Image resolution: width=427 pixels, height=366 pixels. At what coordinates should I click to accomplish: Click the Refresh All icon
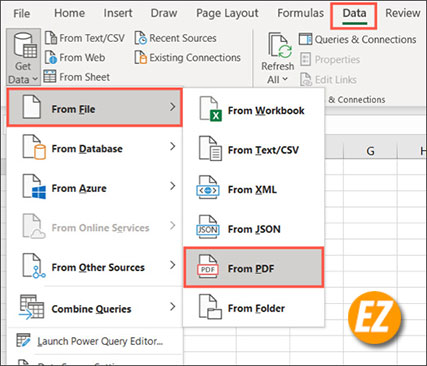tap(279, 45)
